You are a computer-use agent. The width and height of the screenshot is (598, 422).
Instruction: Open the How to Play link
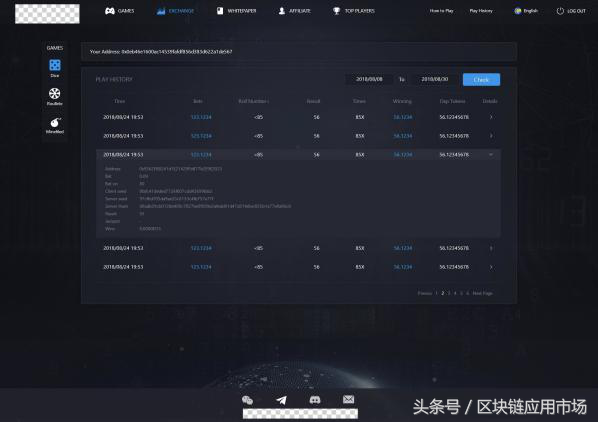442,11
